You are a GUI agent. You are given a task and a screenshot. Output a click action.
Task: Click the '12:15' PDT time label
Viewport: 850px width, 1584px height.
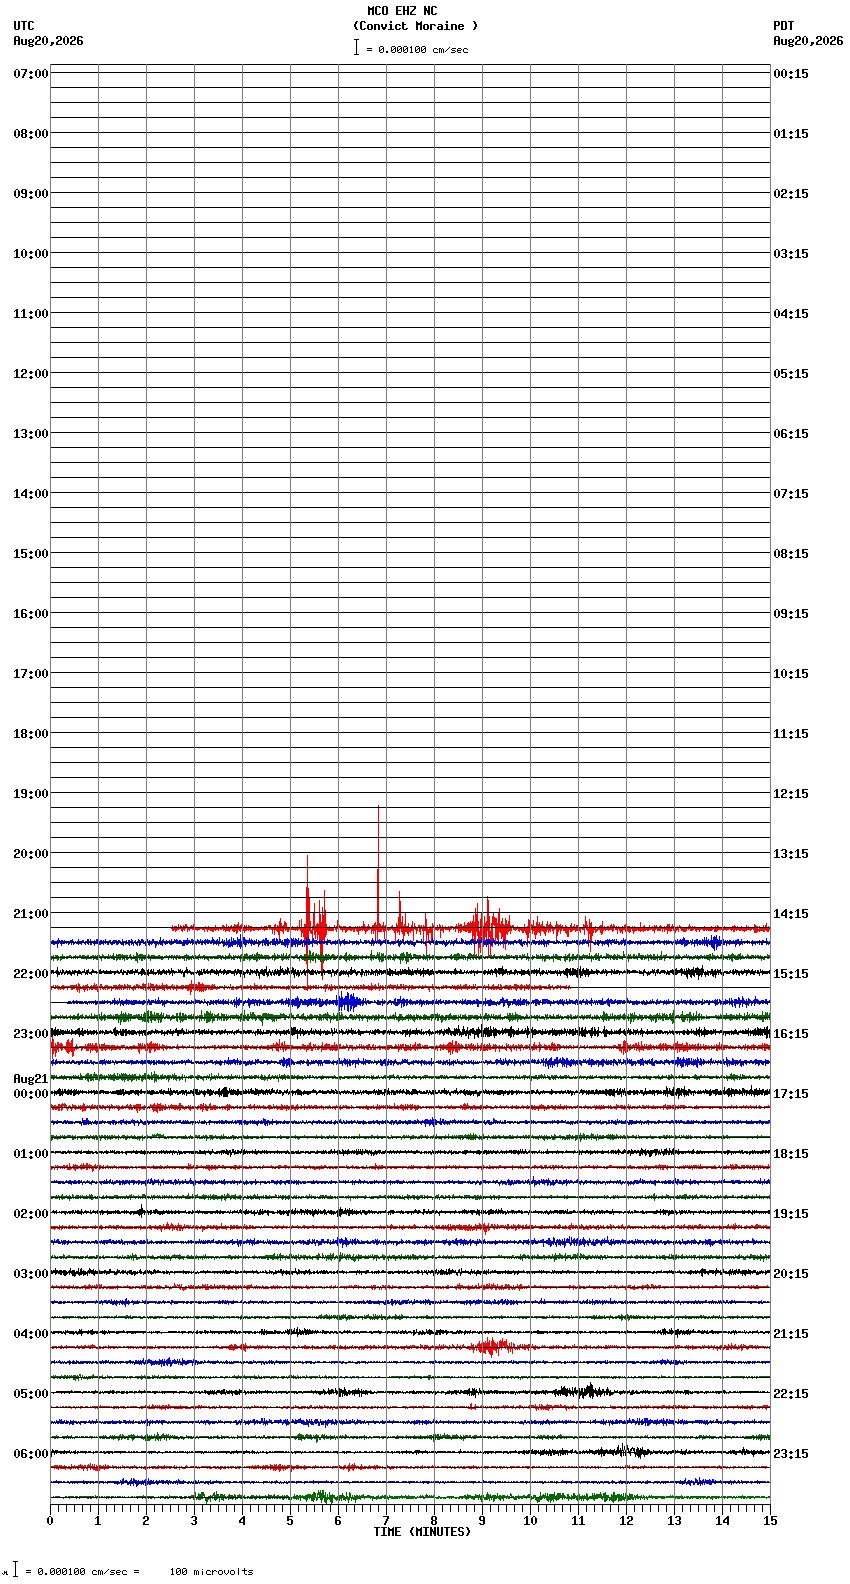791,794
